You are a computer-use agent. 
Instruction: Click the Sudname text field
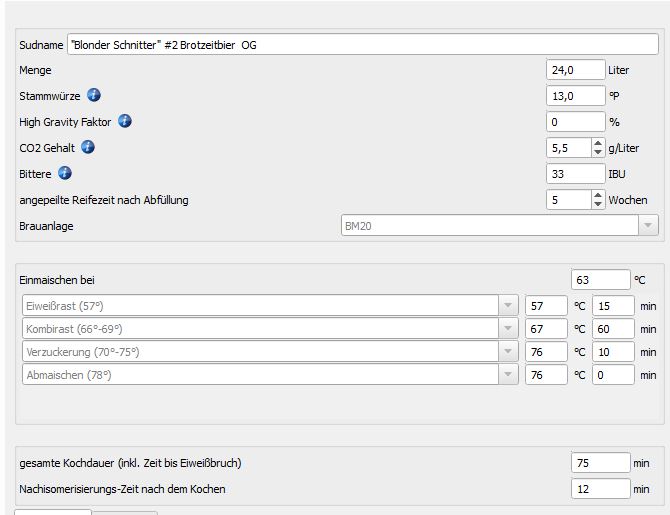pos(362,45)
